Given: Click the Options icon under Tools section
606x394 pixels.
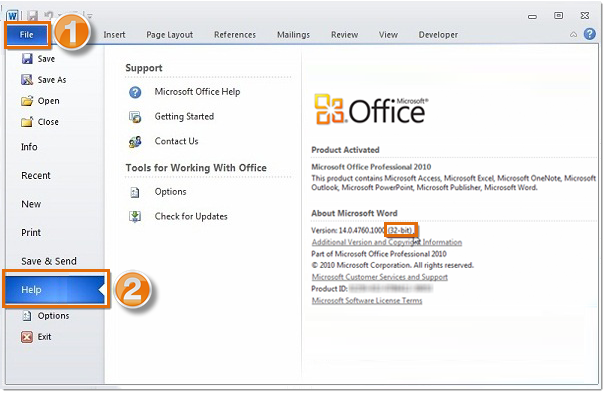Looking at the screenshot, I should [135, 192].
